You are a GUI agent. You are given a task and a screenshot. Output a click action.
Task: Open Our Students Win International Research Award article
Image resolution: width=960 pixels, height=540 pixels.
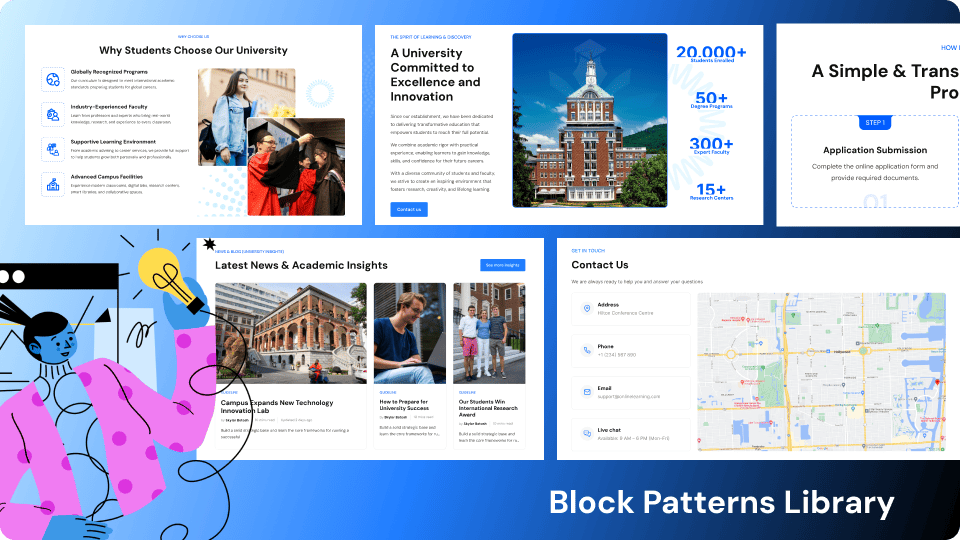click(x=488, y=406)
